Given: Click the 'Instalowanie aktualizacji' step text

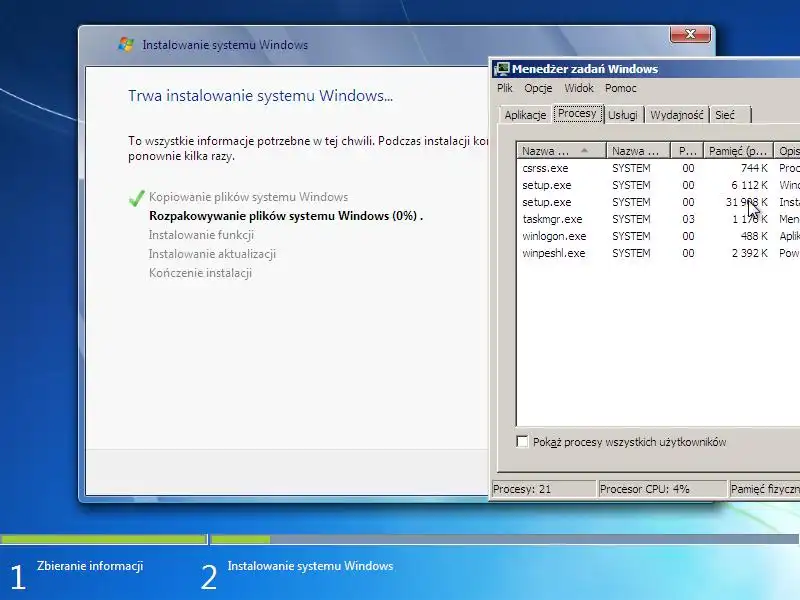Looking at the screenshot, I should [x=212, y=254].
